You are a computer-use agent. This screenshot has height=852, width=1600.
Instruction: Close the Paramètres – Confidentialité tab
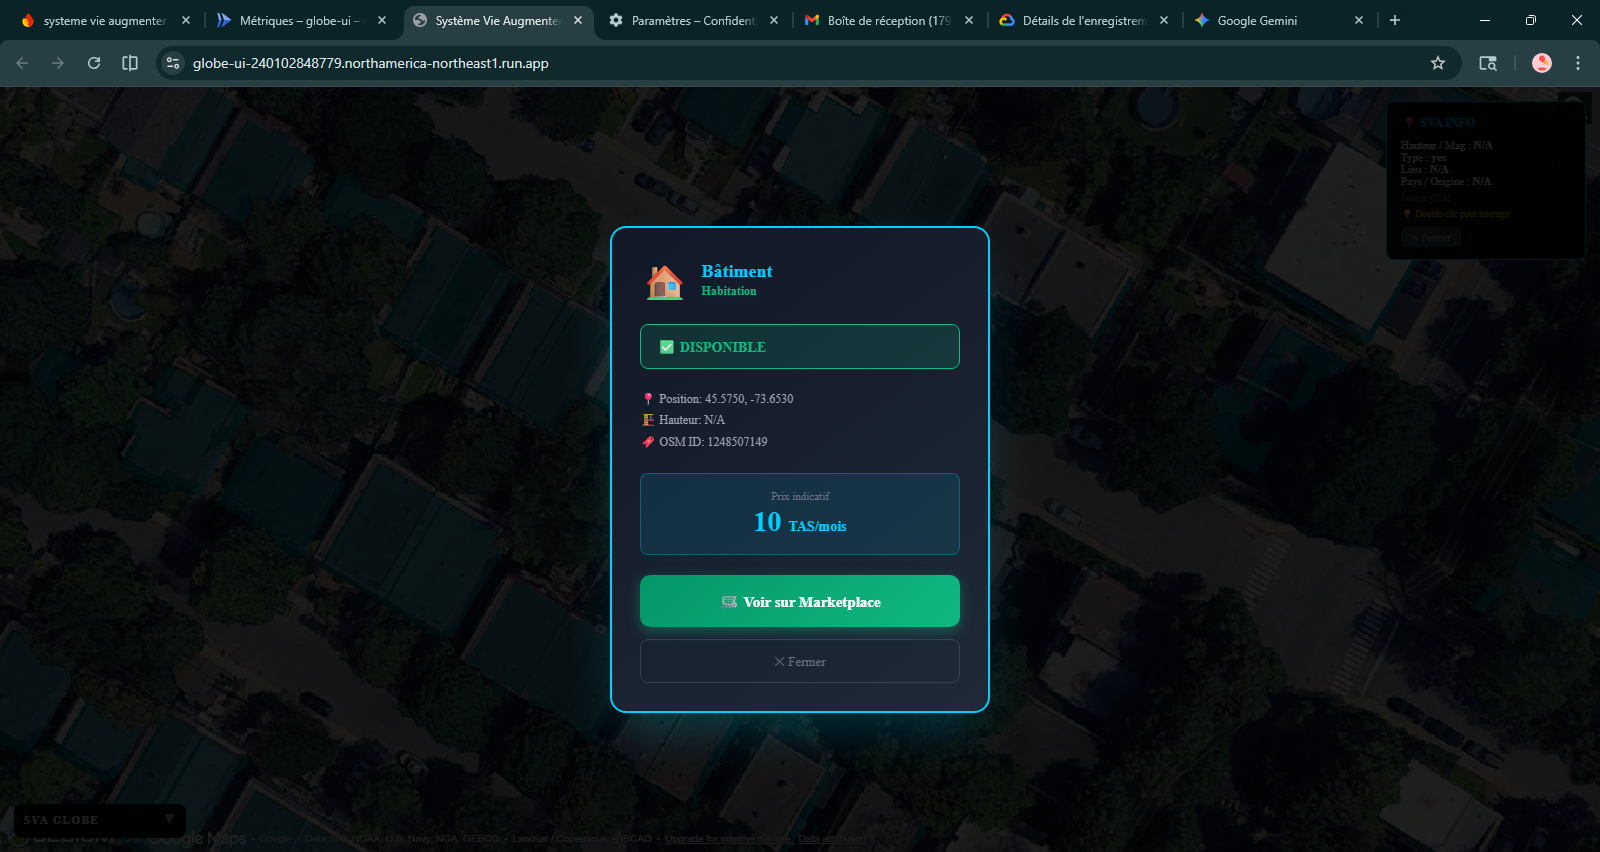[x=774, y=20]
